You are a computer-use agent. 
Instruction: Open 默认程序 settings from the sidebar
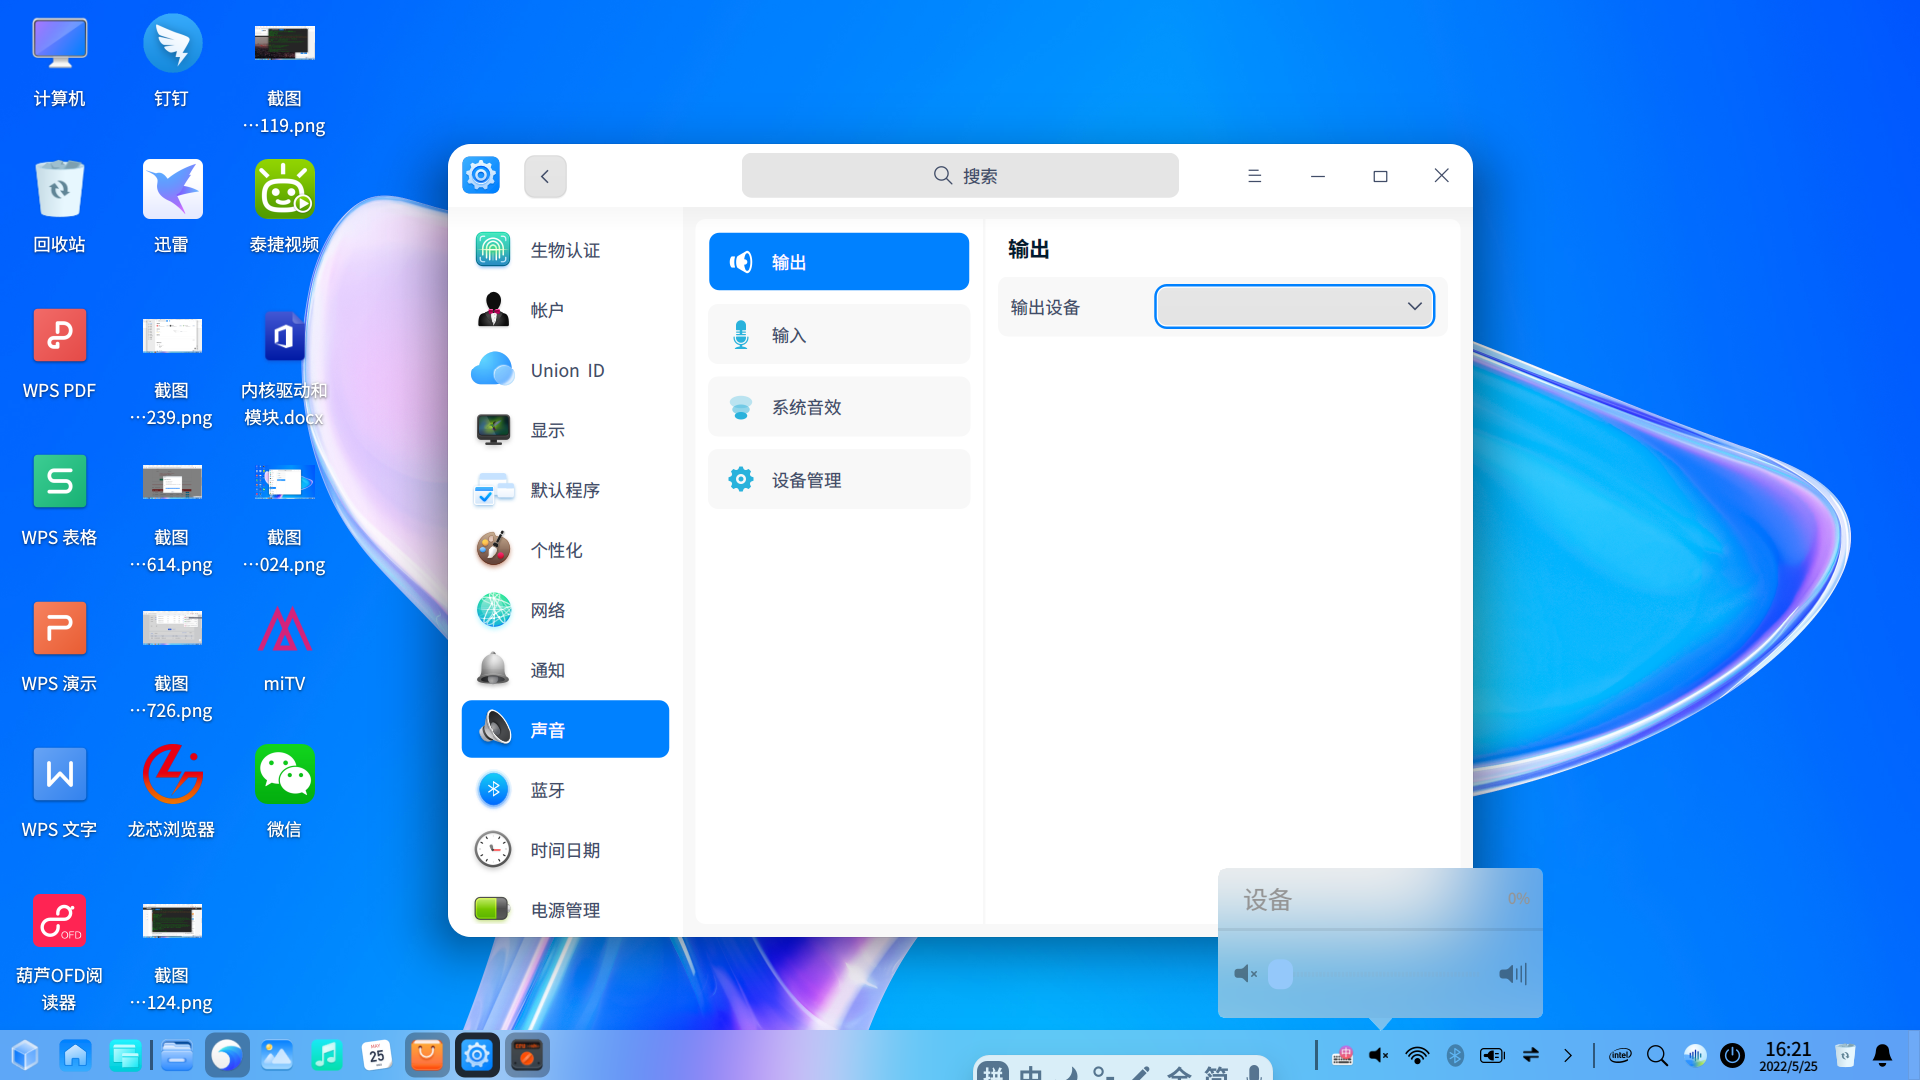[565, 490]
